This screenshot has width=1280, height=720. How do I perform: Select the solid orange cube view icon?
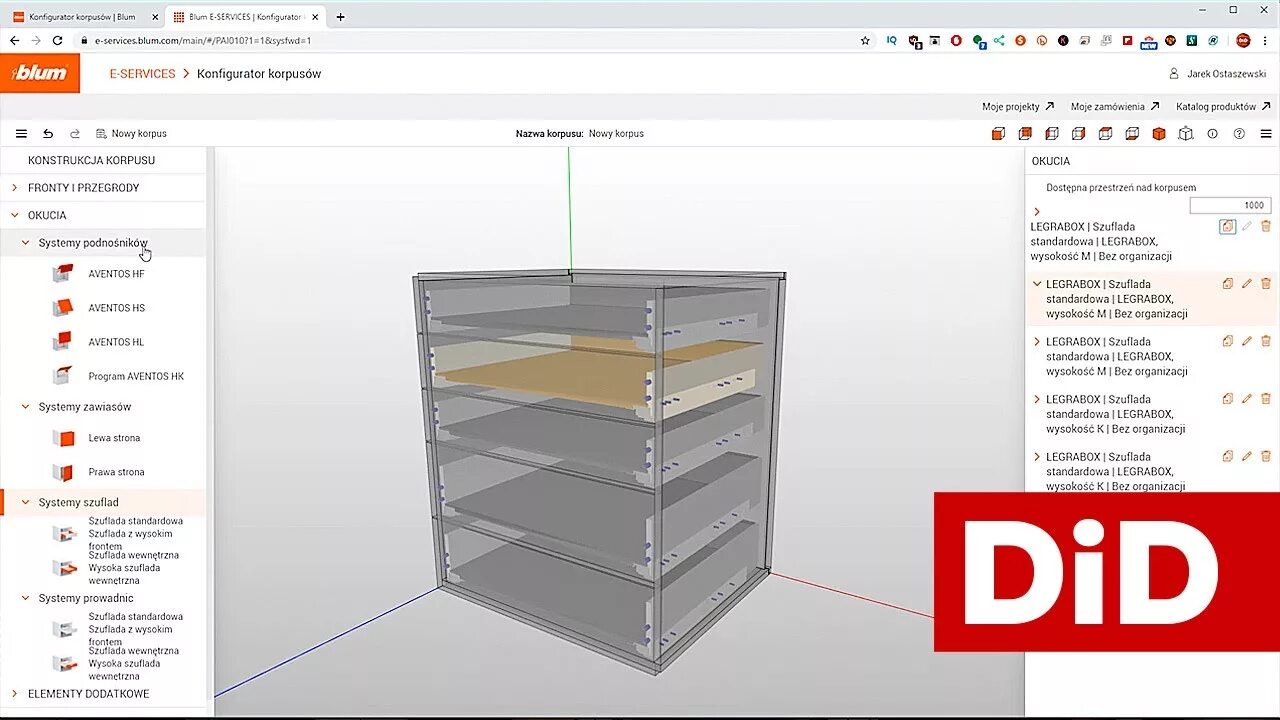click(x=1159, y=133)
